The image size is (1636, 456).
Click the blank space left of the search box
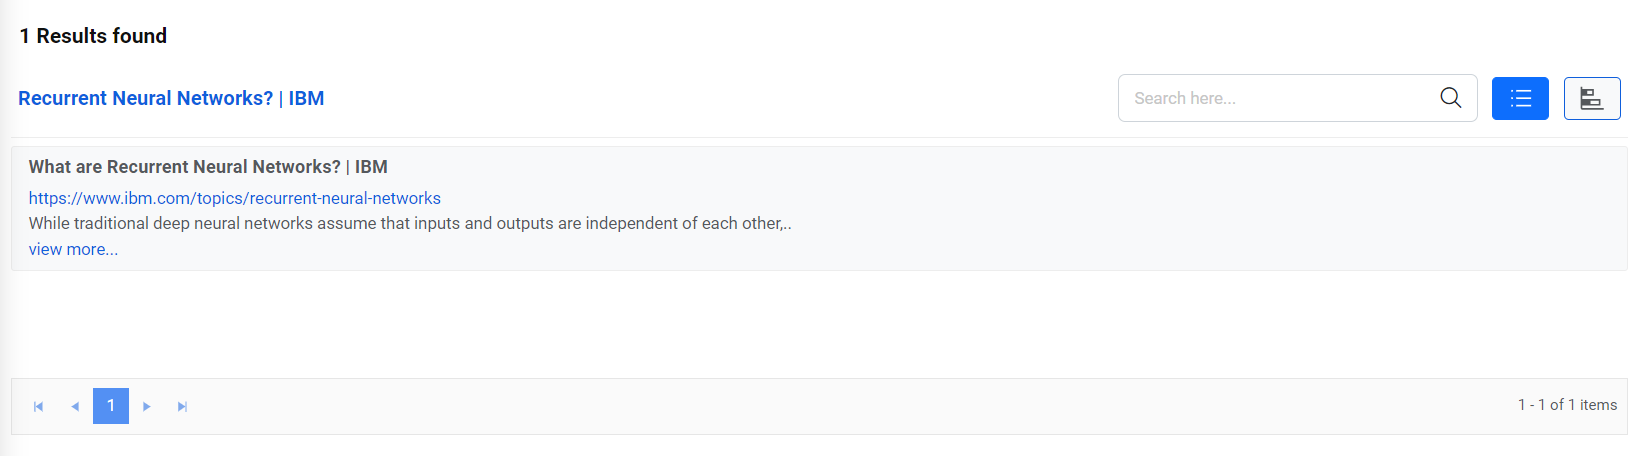point(720,98)
